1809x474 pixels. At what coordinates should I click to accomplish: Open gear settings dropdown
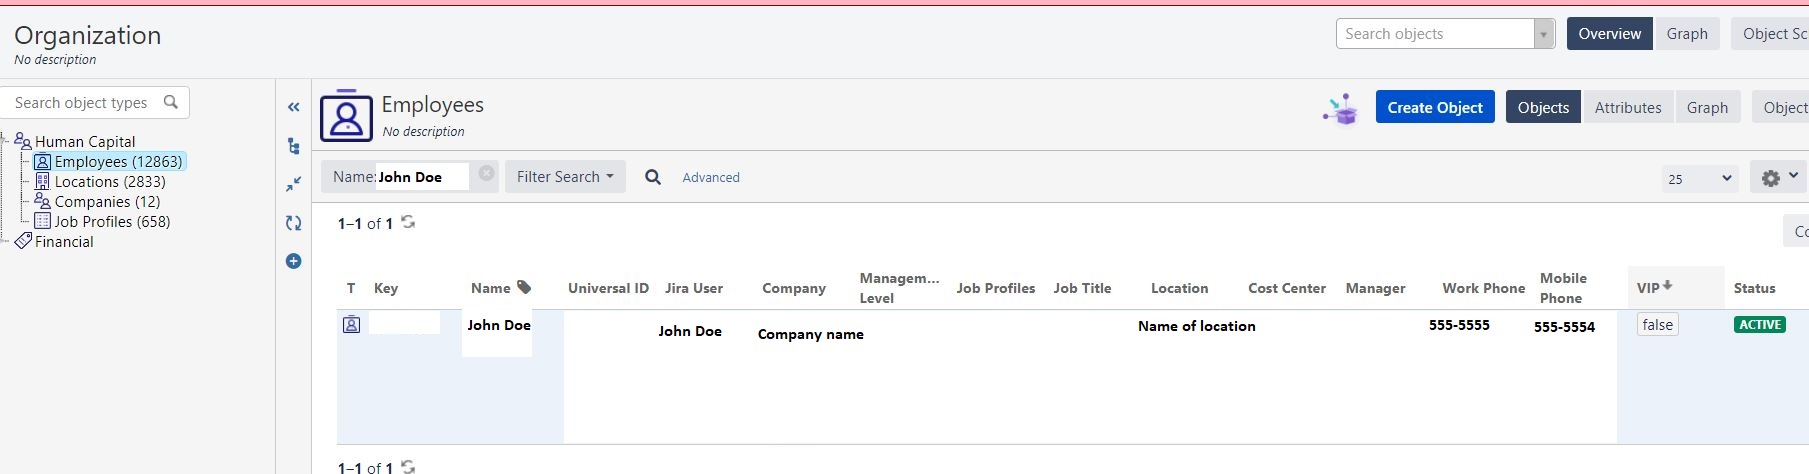click(x=1778, y=177)
